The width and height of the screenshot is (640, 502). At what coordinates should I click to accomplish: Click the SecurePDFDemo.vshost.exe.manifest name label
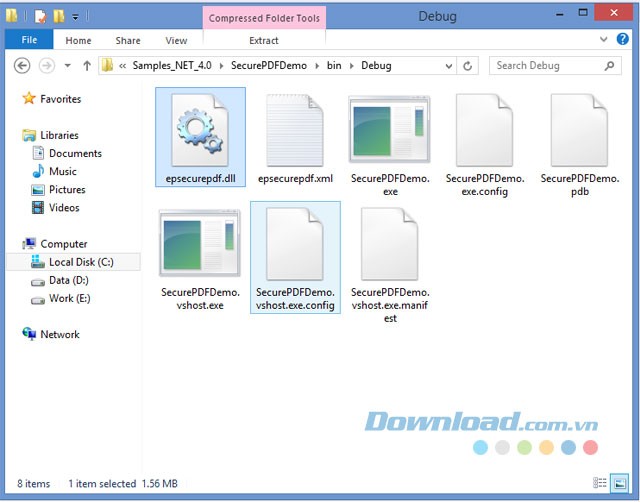(x=390, y=305)
